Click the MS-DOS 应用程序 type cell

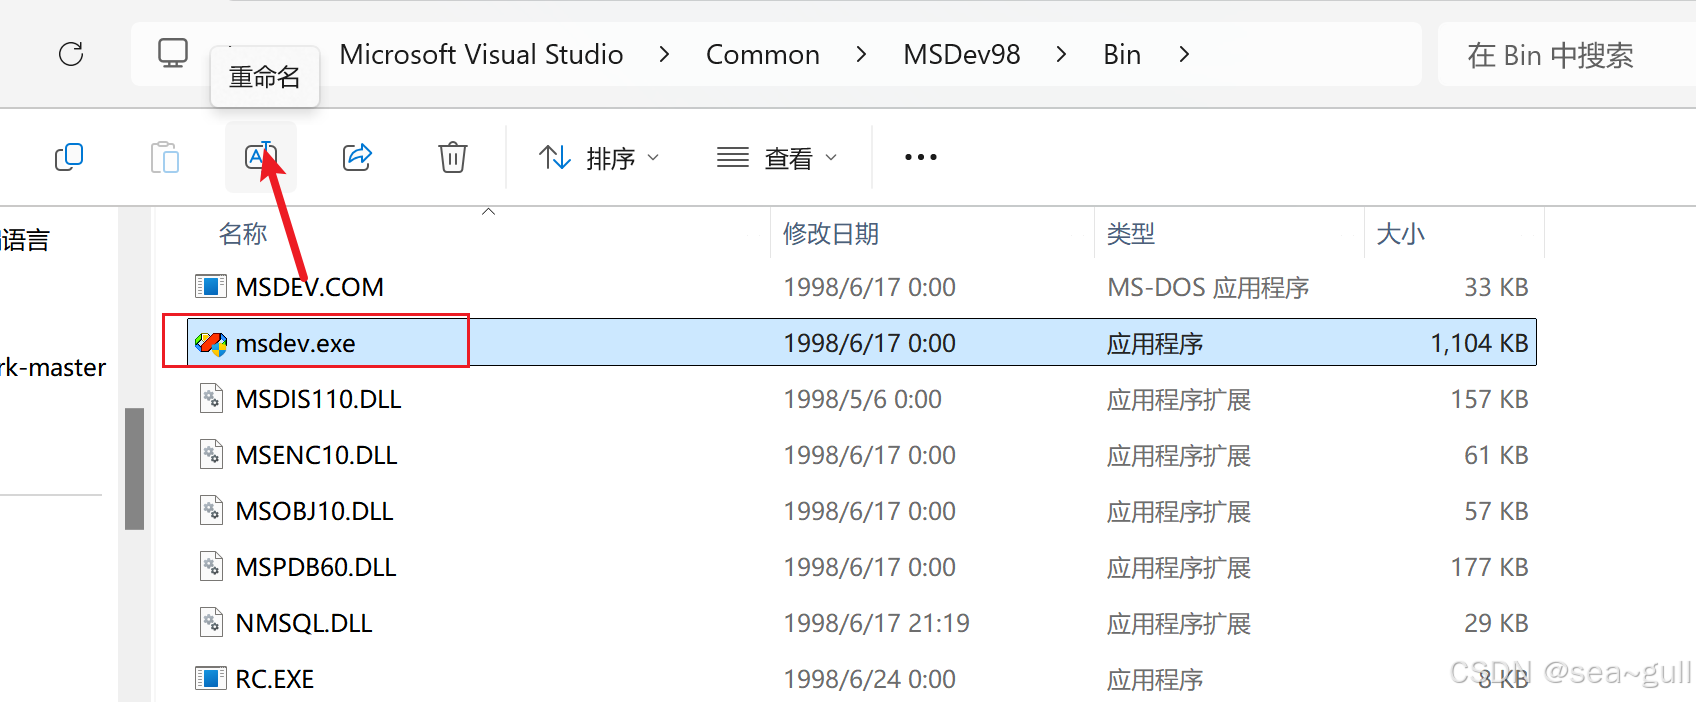coord(1208,288)
